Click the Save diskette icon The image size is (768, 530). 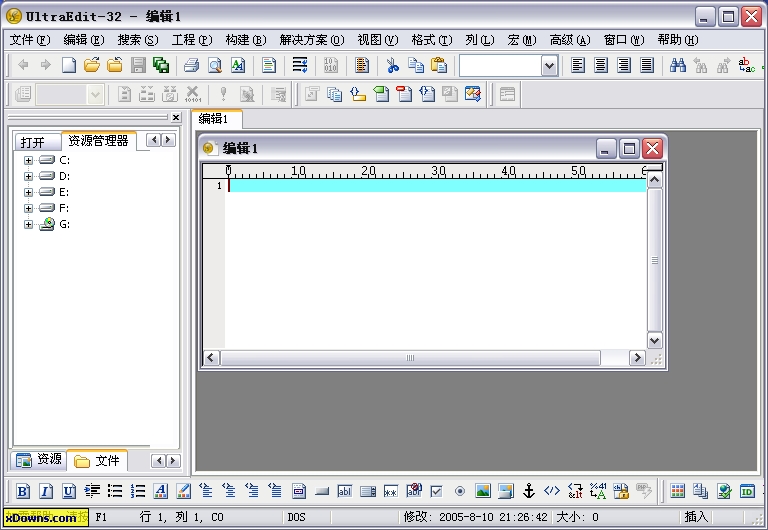pos(138,65)
